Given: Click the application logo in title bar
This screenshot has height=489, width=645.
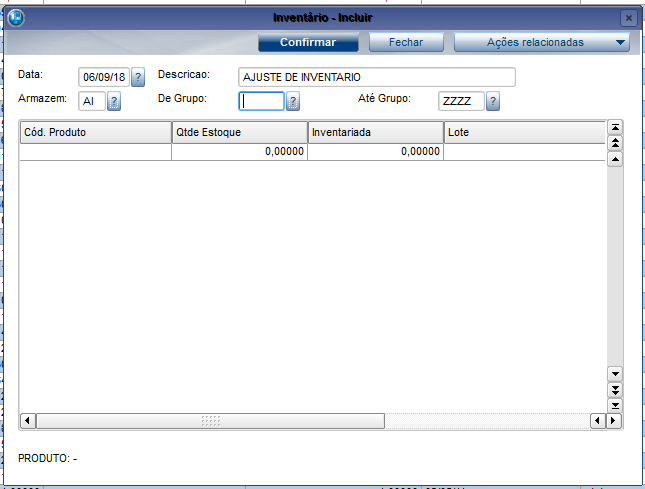Looking at the screenshot, I should point(16,18).
